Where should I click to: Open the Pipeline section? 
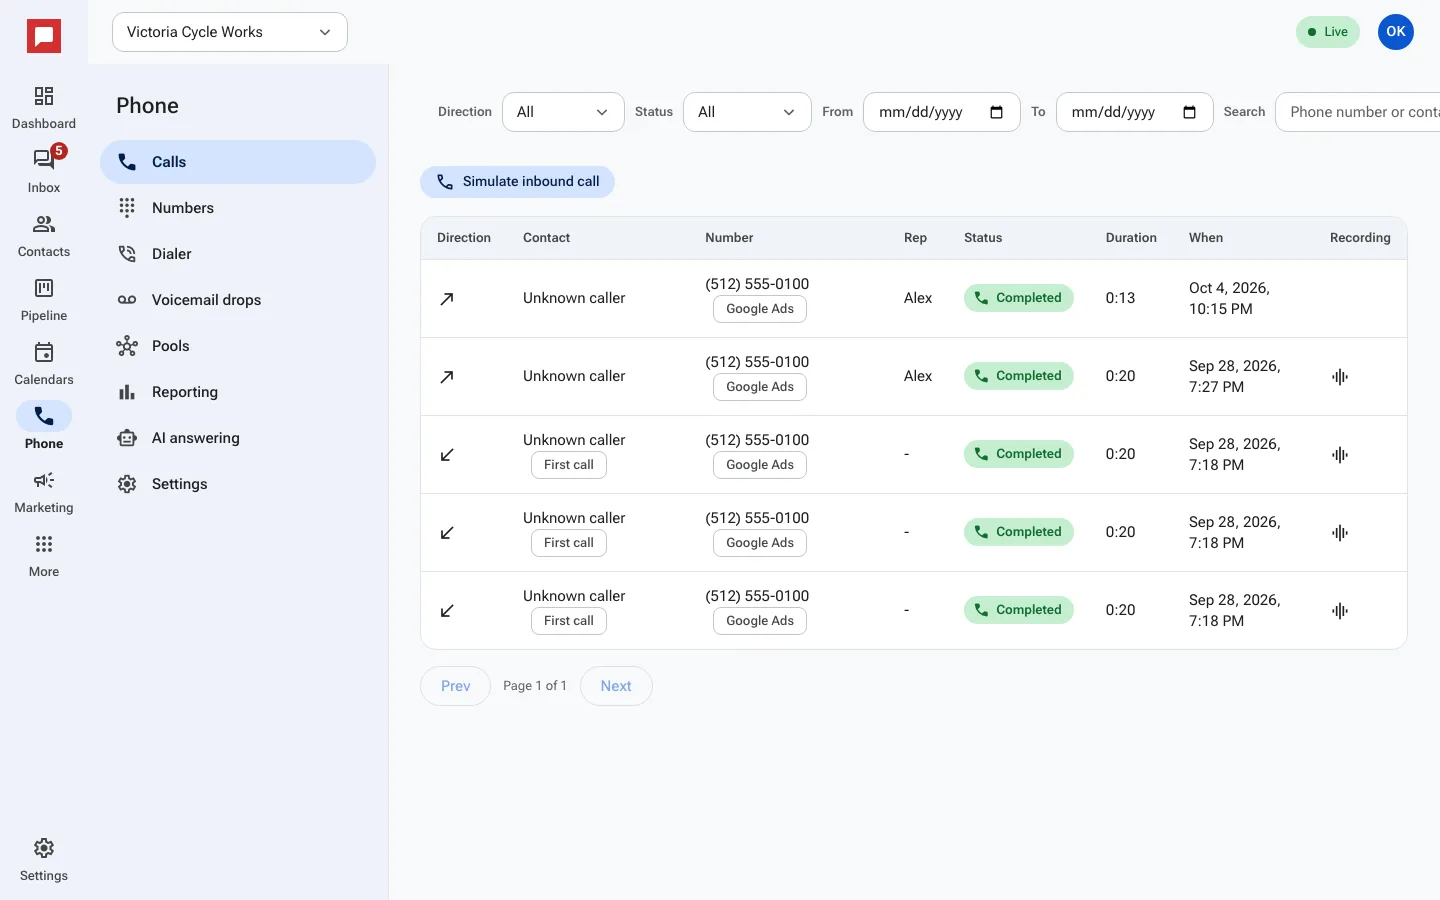point(44,300)
